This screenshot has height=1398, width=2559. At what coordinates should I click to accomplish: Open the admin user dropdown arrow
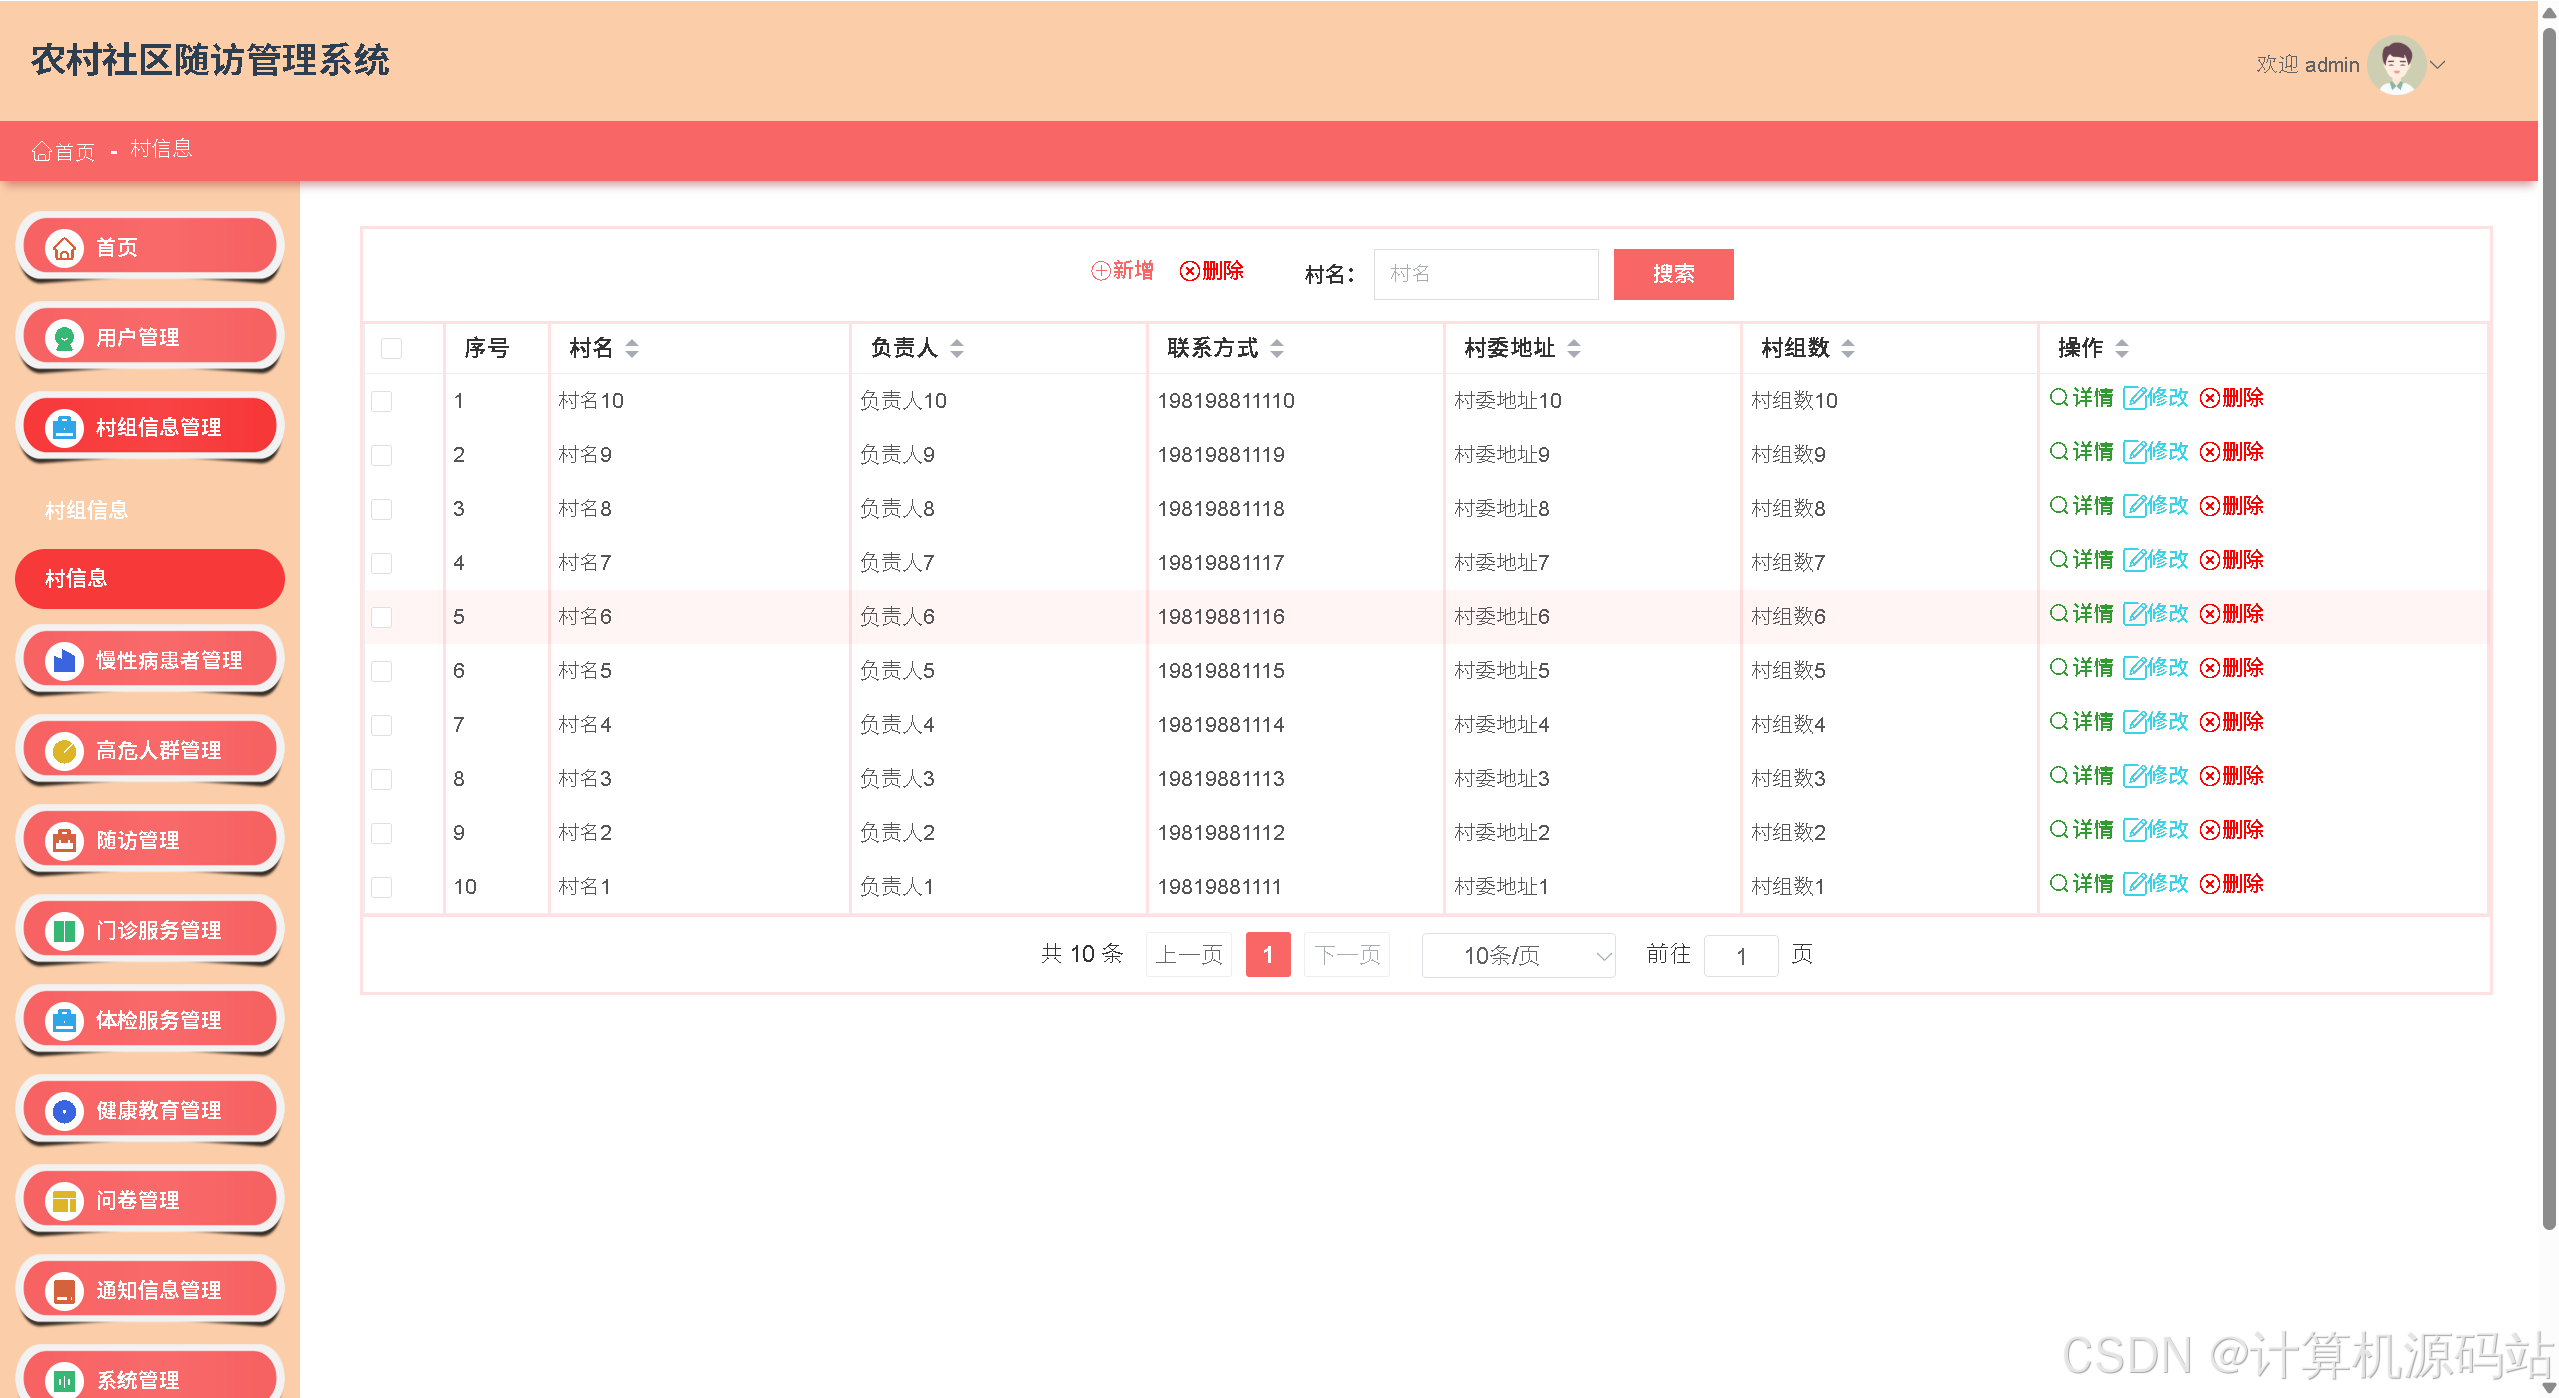tap(2438, 65)
